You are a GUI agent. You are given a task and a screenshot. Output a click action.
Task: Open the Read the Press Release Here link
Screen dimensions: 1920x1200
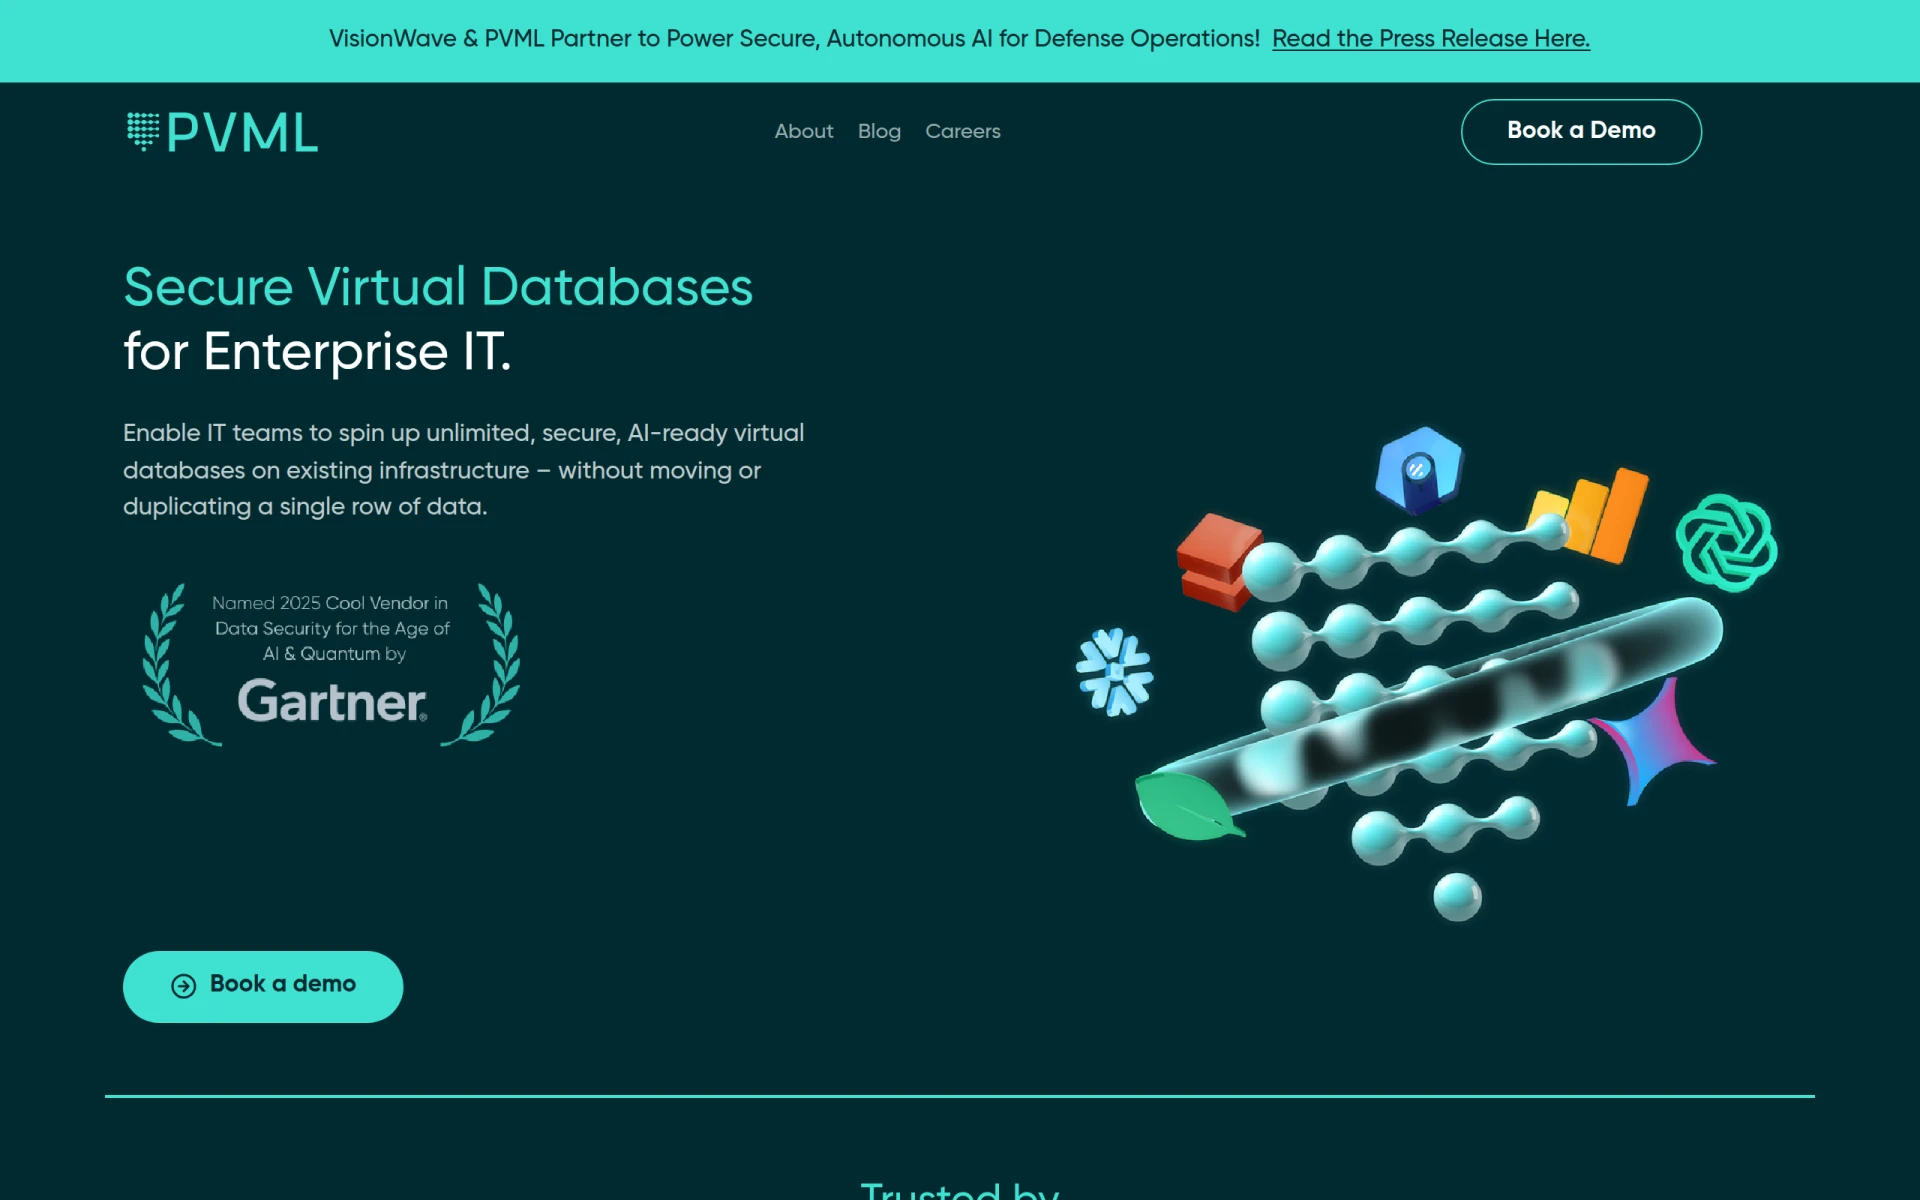(x=1430, y=38)
